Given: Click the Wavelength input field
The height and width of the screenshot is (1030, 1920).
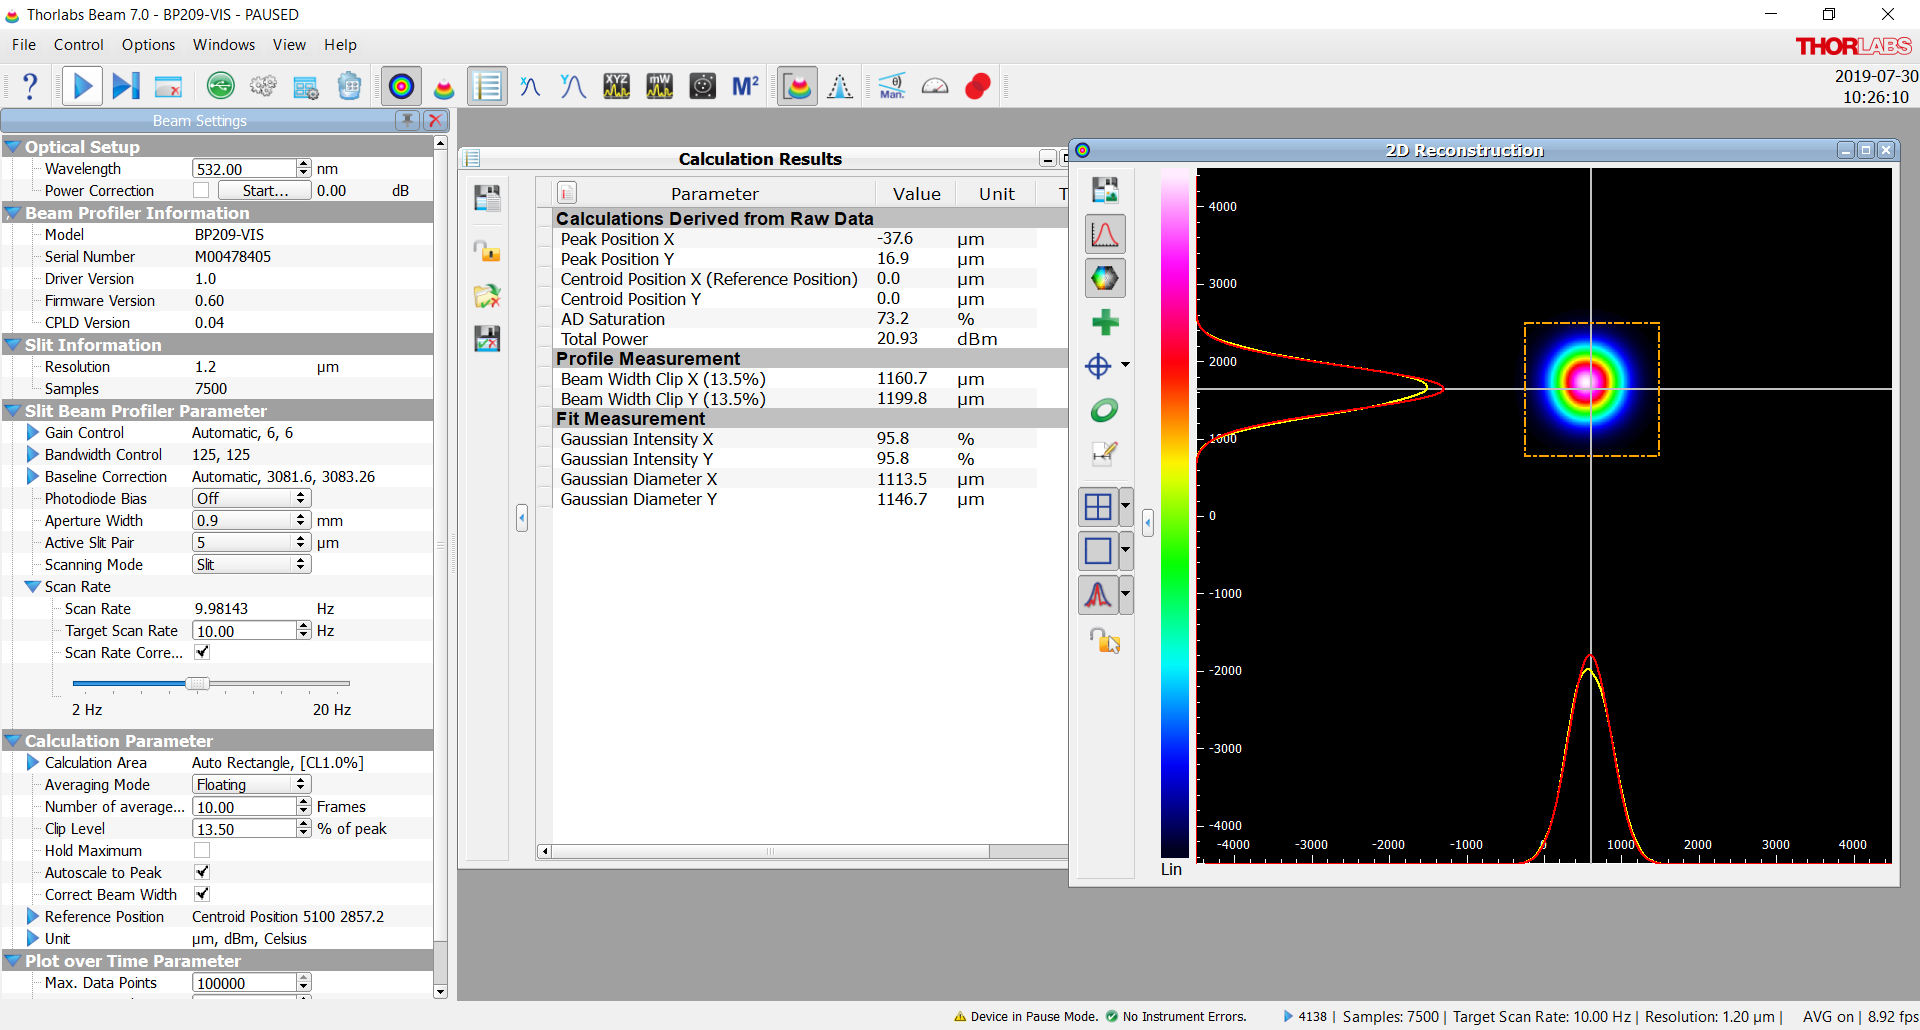Looking at the screenshot, I should (x=245, y=169).
